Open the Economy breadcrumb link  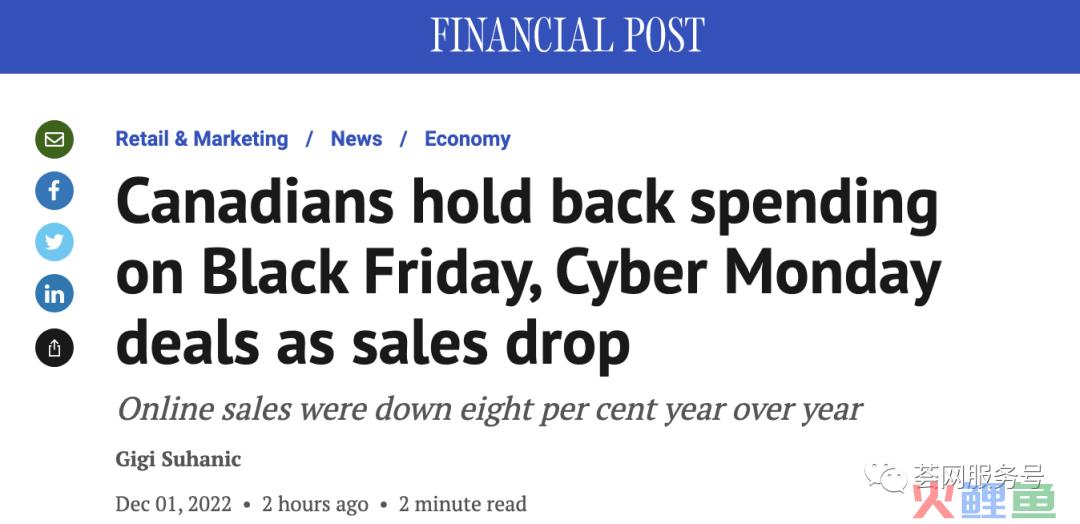(468, 138)
